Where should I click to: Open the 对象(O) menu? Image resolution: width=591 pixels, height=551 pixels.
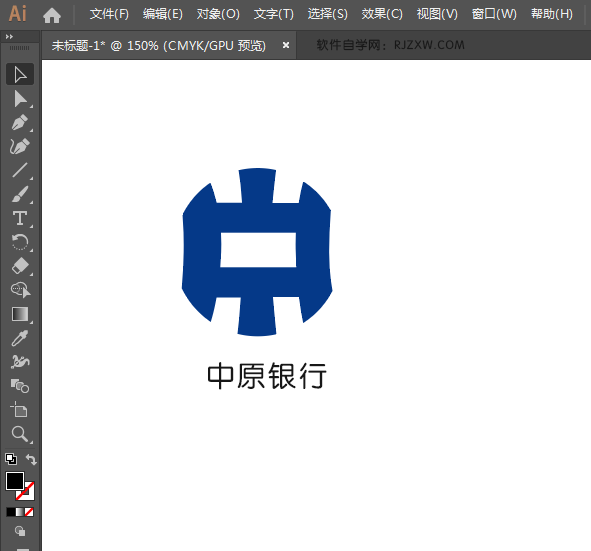pyautogui.click(x=218, y=14)
